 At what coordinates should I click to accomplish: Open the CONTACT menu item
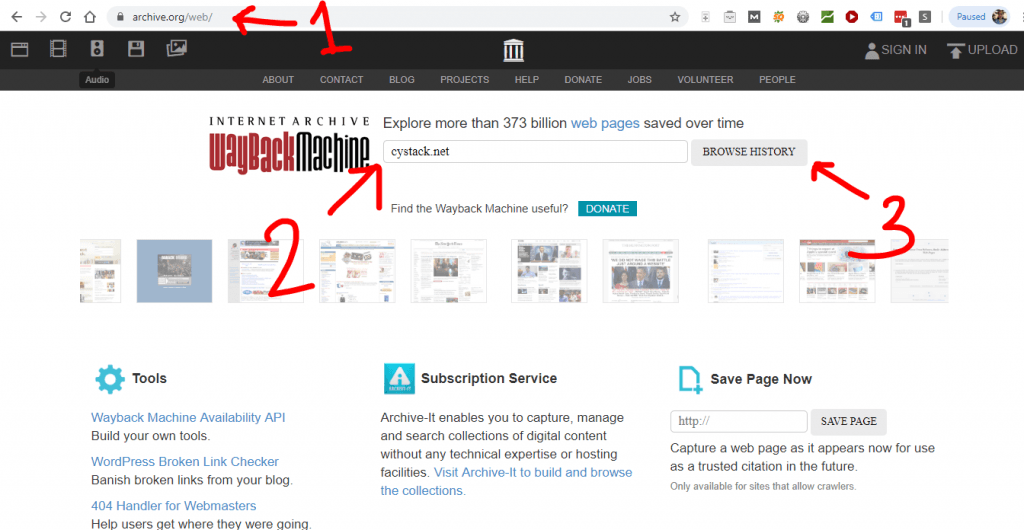click(x=342, y=80)
